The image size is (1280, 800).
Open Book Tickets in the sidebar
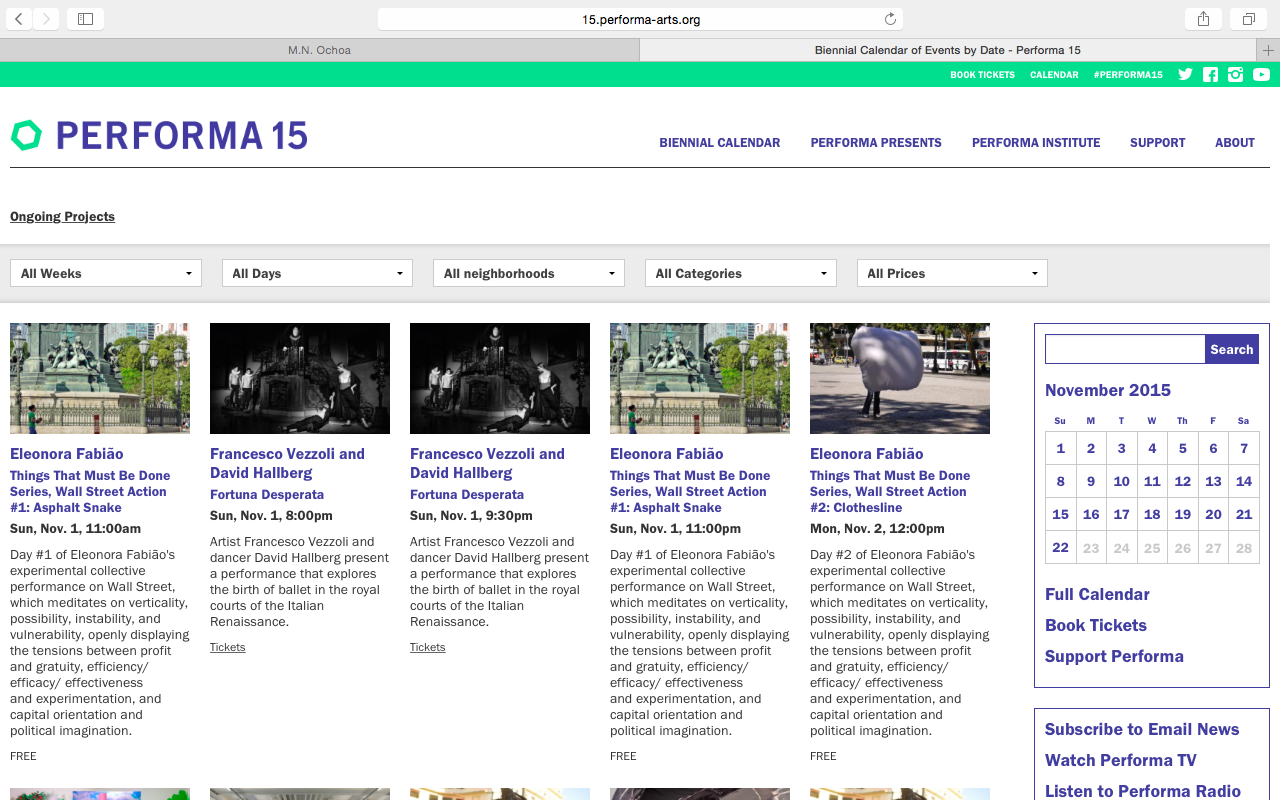point(1096,625)
